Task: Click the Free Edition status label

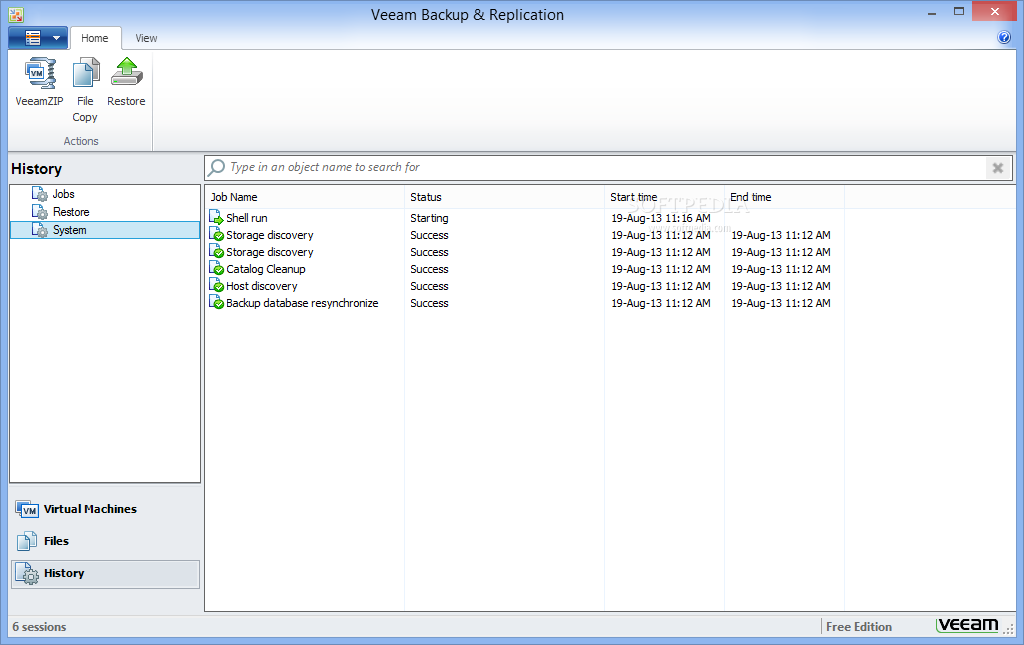Action: click(x=859, y=627)
